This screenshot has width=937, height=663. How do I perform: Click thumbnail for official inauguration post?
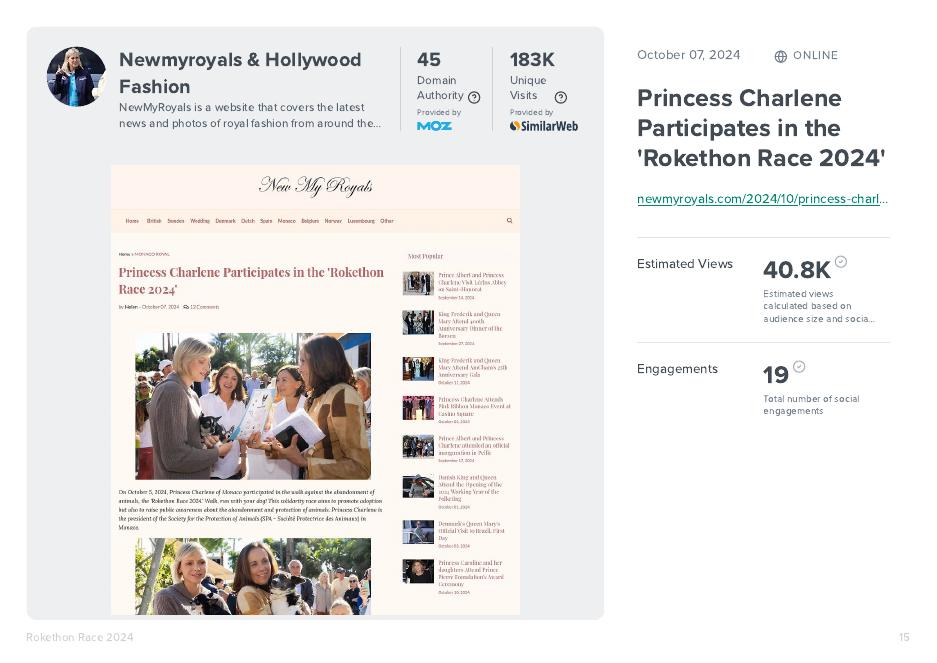[418, 447]
